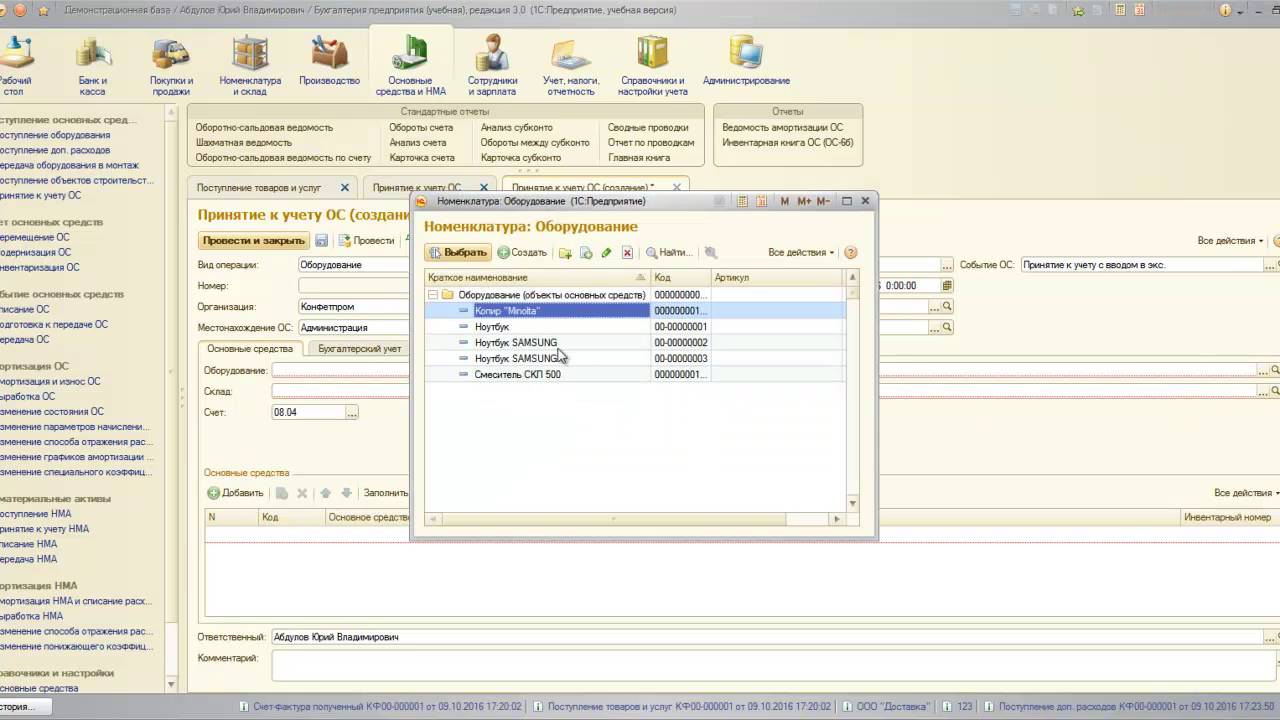Open Учет, налоги, отчетность section
The image size is (1280, 720).
(571, 66)
